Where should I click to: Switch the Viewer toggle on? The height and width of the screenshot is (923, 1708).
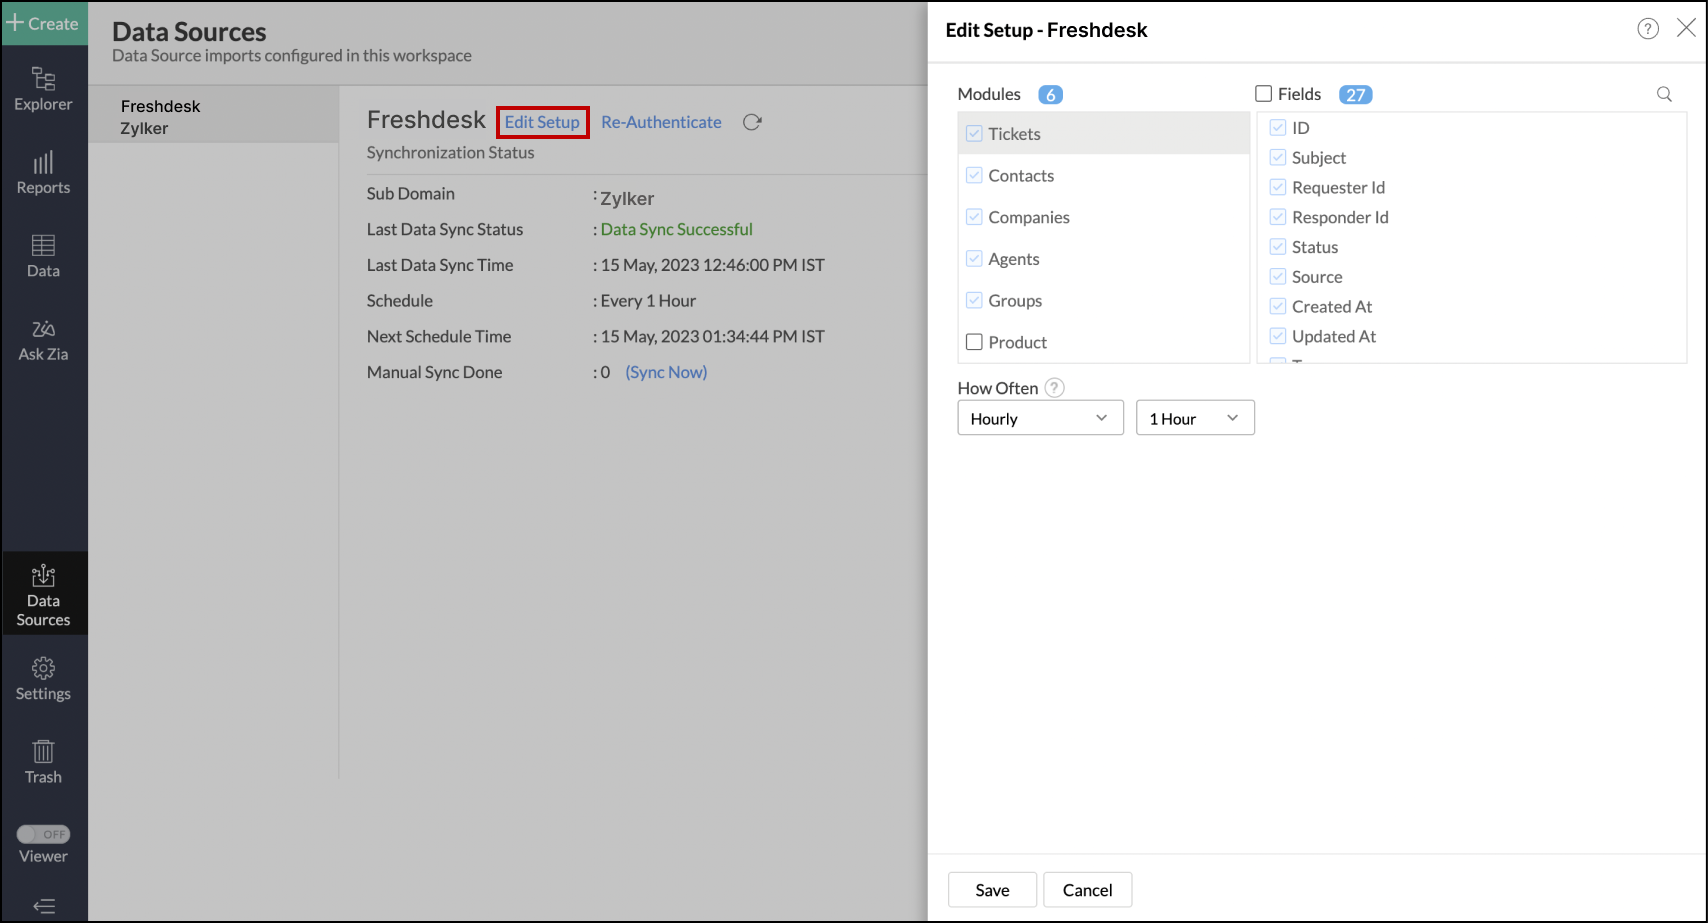coord(45,833)
